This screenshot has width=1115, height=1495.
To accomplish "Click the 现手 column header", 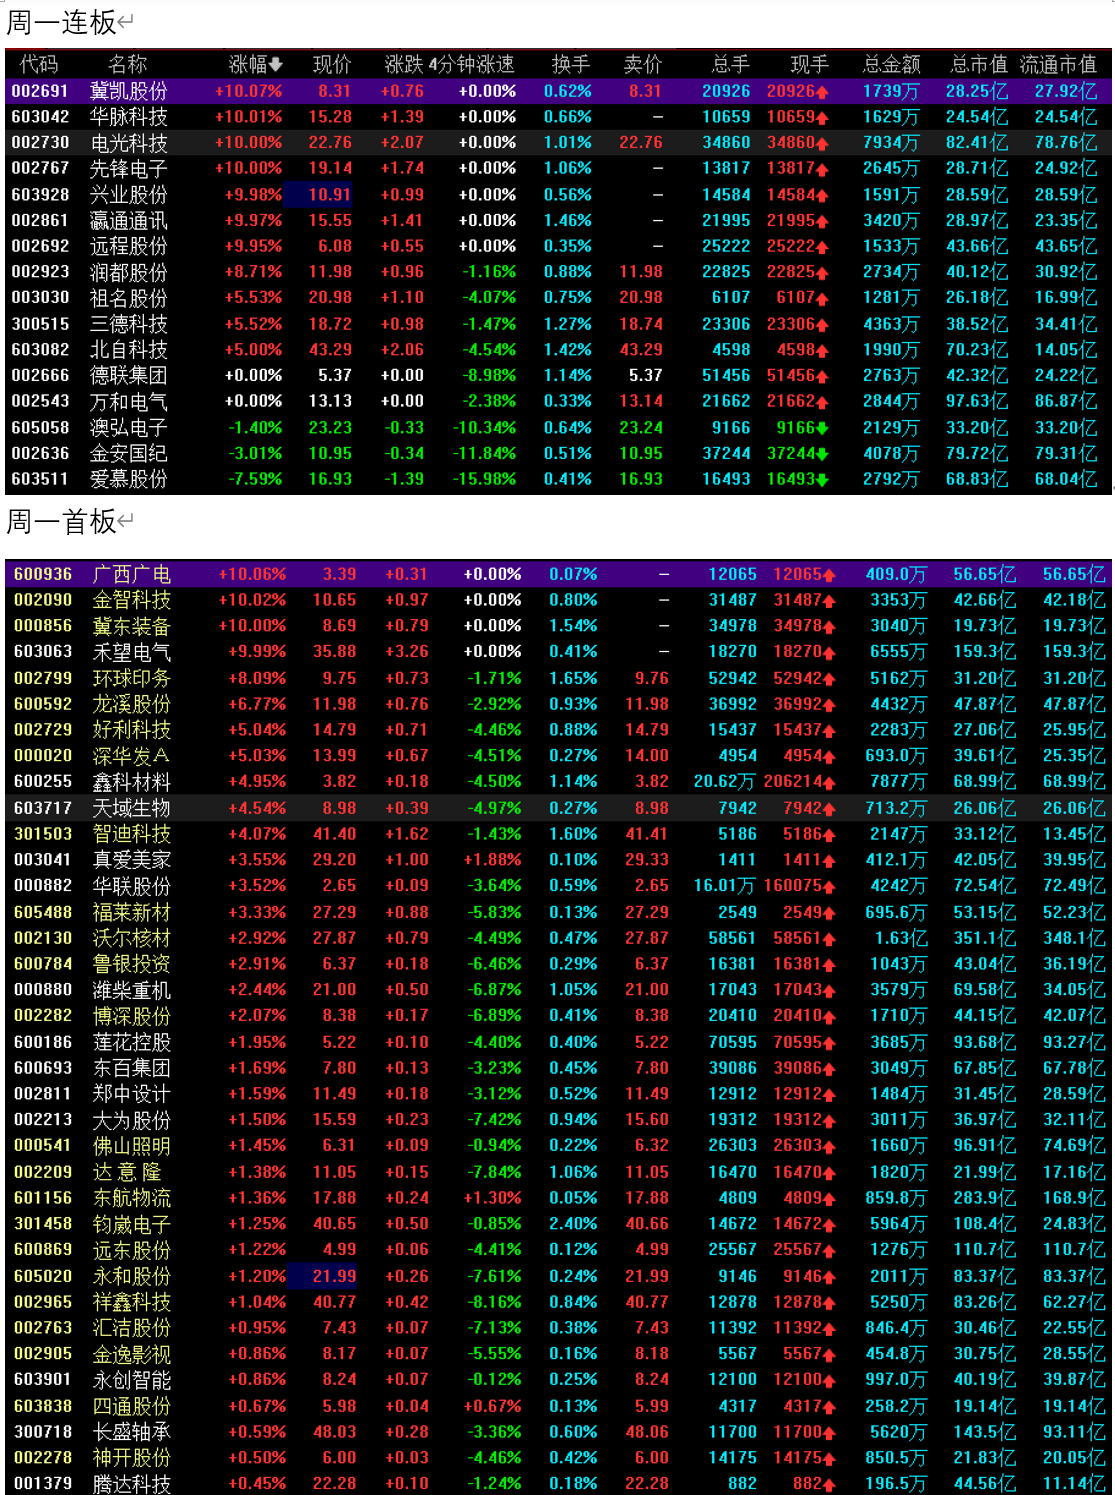I will tap(809, 64).
